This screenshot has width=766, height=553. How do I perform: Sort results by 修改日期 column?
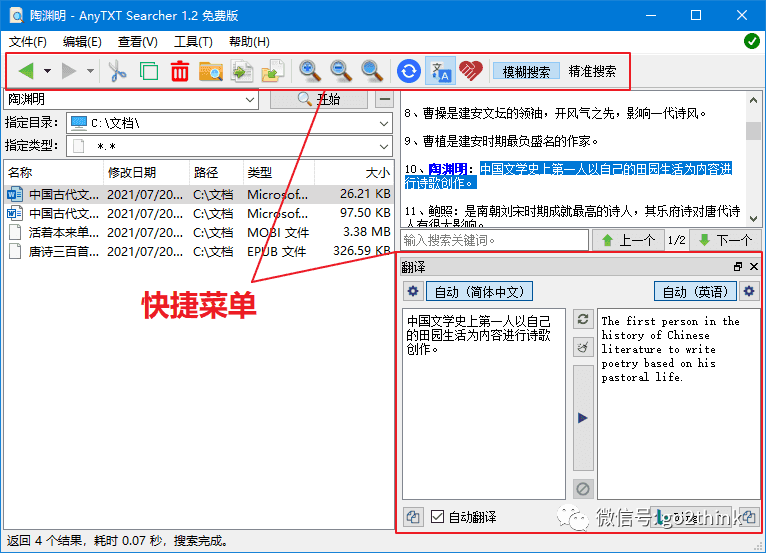(x=146, y=172)
